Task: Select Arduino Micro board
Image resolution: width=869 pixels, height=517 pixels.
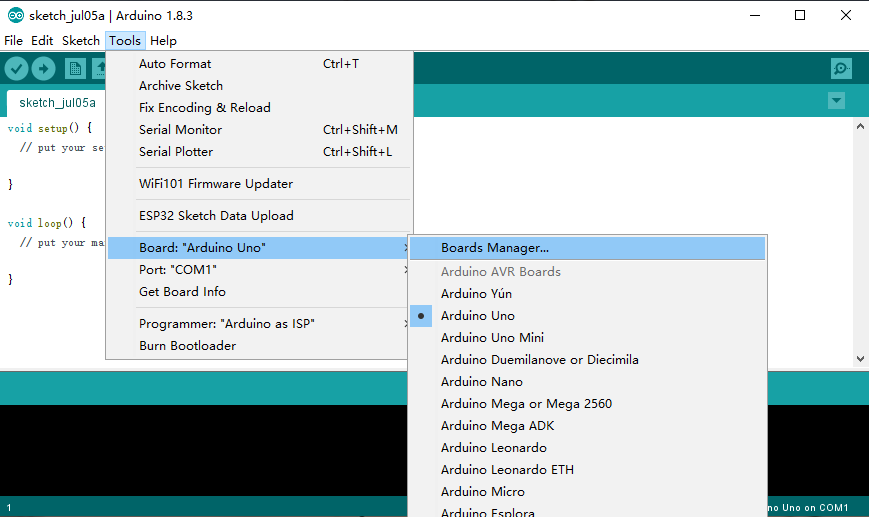Action: click(587, 492)
